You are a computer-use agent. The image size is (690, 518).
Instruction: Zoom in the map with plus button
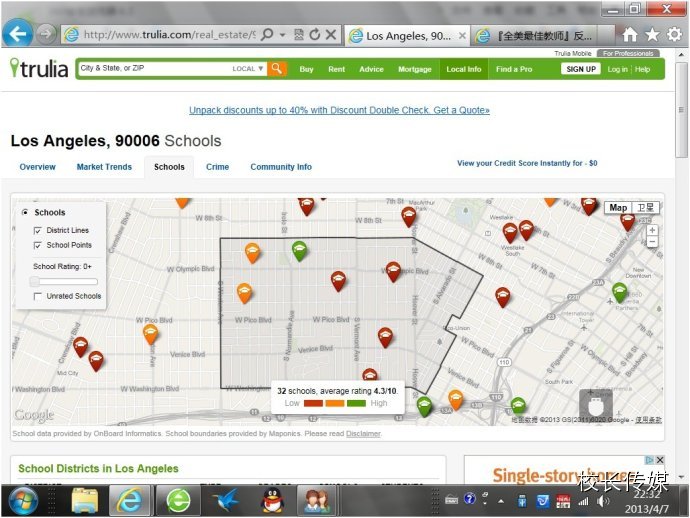click(x=652, y=230)
